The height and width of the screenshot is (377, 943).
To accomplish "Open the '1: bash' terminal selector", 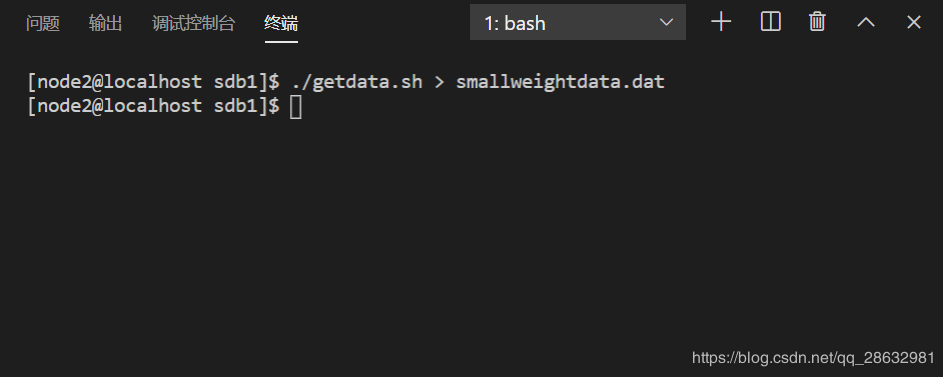I will point(577,23).
